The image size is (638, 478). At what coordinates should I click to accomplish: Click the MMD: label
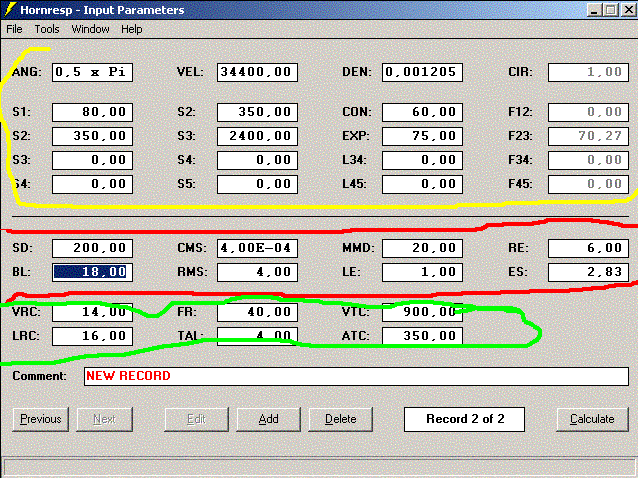(x=358, y=248)
